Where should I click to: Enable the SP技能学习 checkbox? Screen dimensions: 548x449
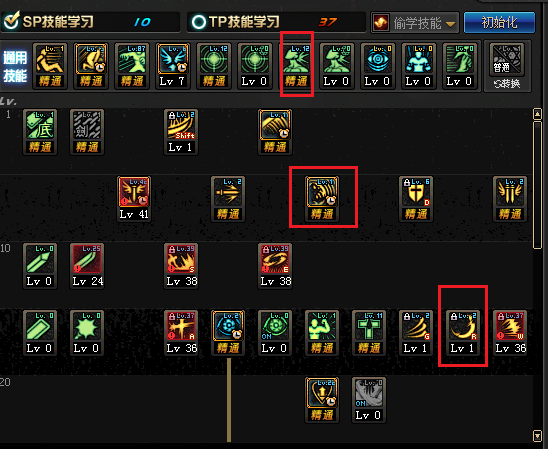point(11,21)
